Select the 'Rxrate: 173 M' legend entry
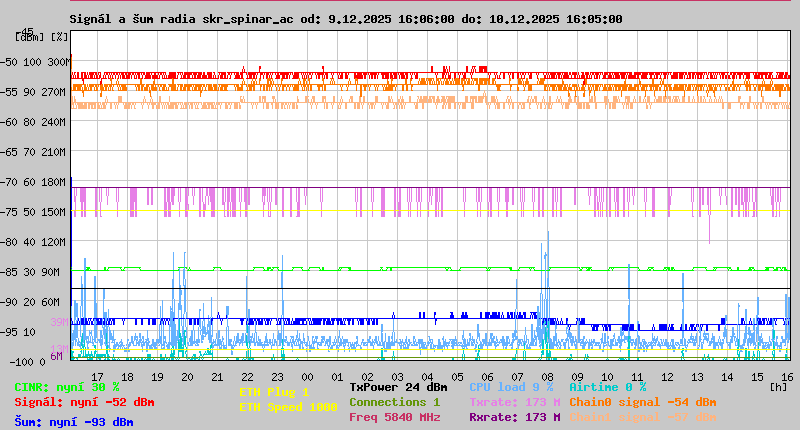This screenshot has width=800, height=430. [x=515, y=417]
